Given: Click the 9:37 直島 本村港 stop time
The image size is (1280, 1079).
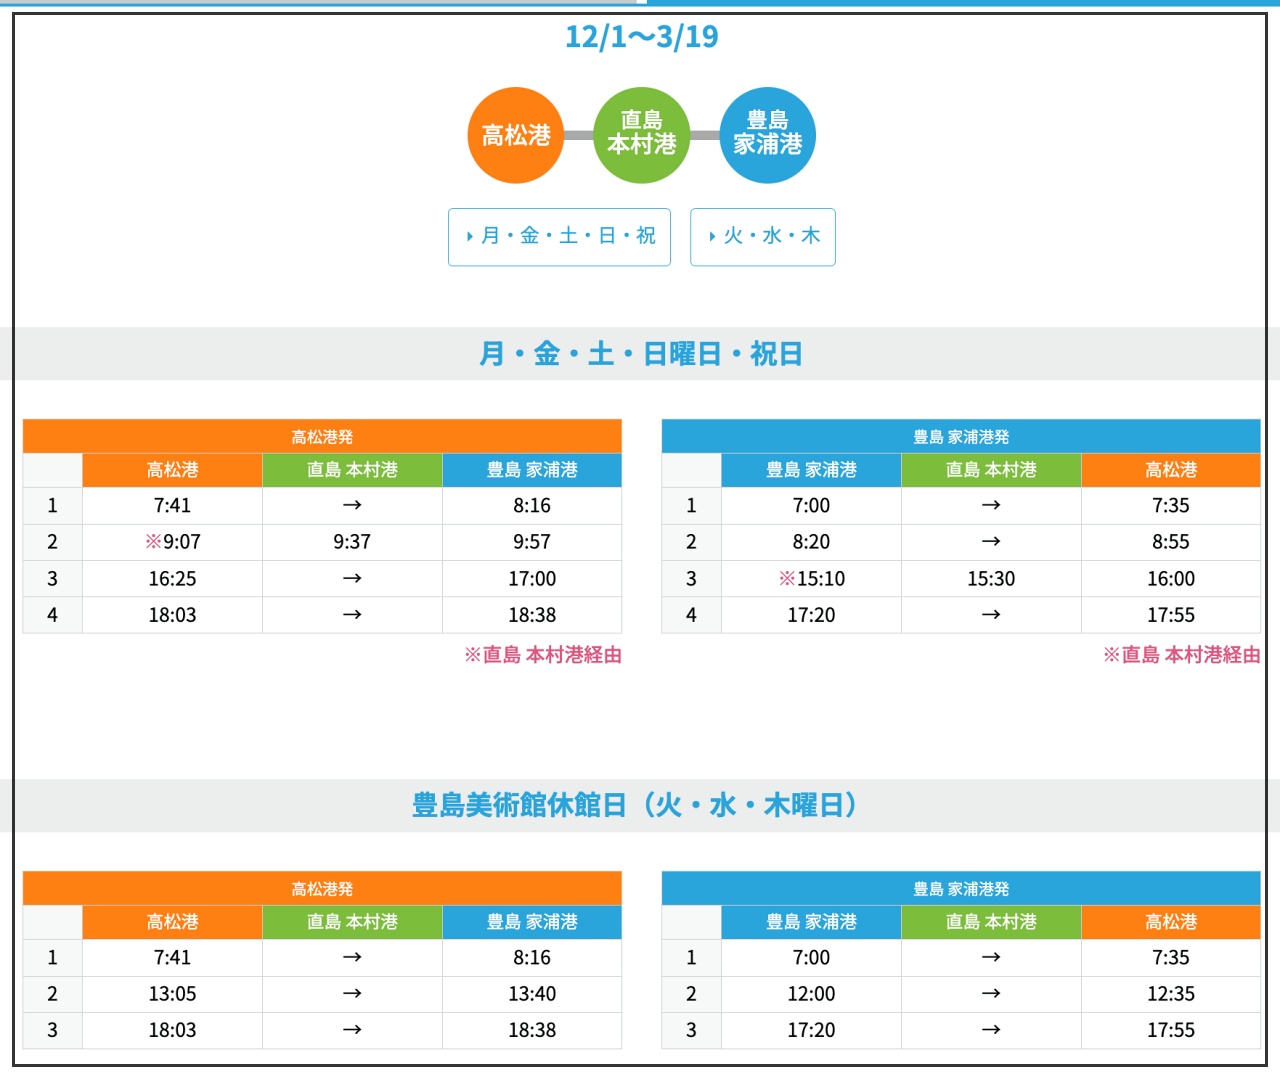Looking at the screenshot, I should 352,542.
